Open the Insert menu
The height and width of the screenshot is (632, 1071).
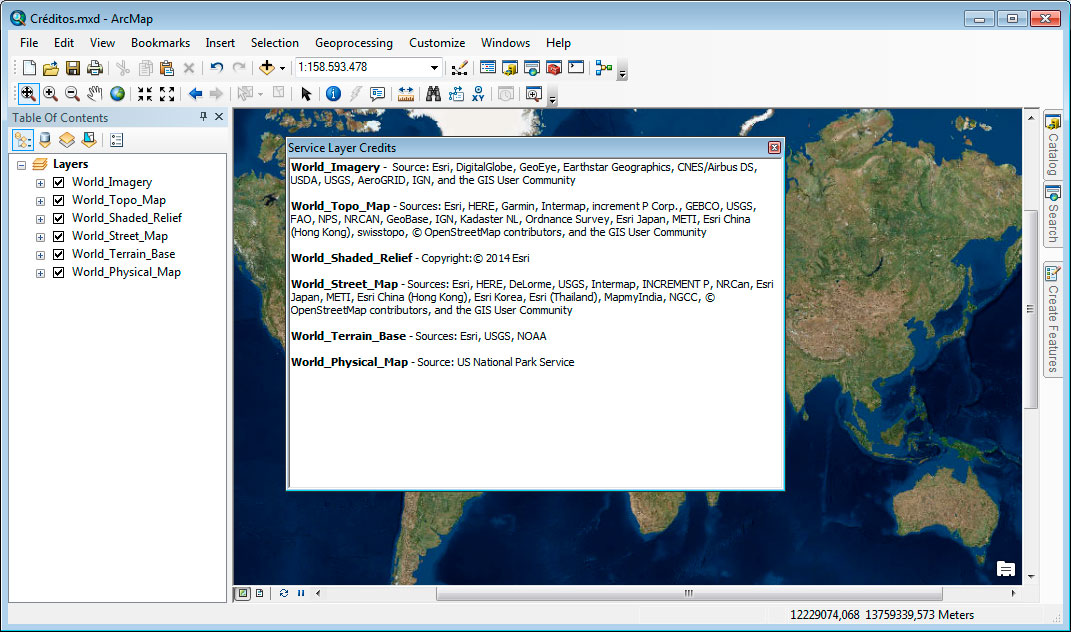click(220, 42)
